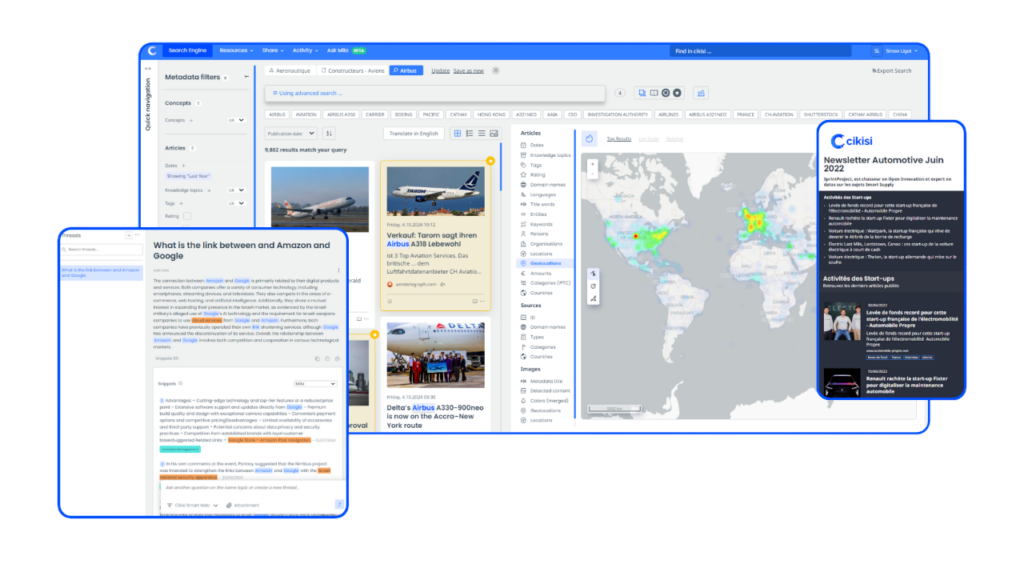Open the Activity menu
The image size is (1024, 576).
305,50
